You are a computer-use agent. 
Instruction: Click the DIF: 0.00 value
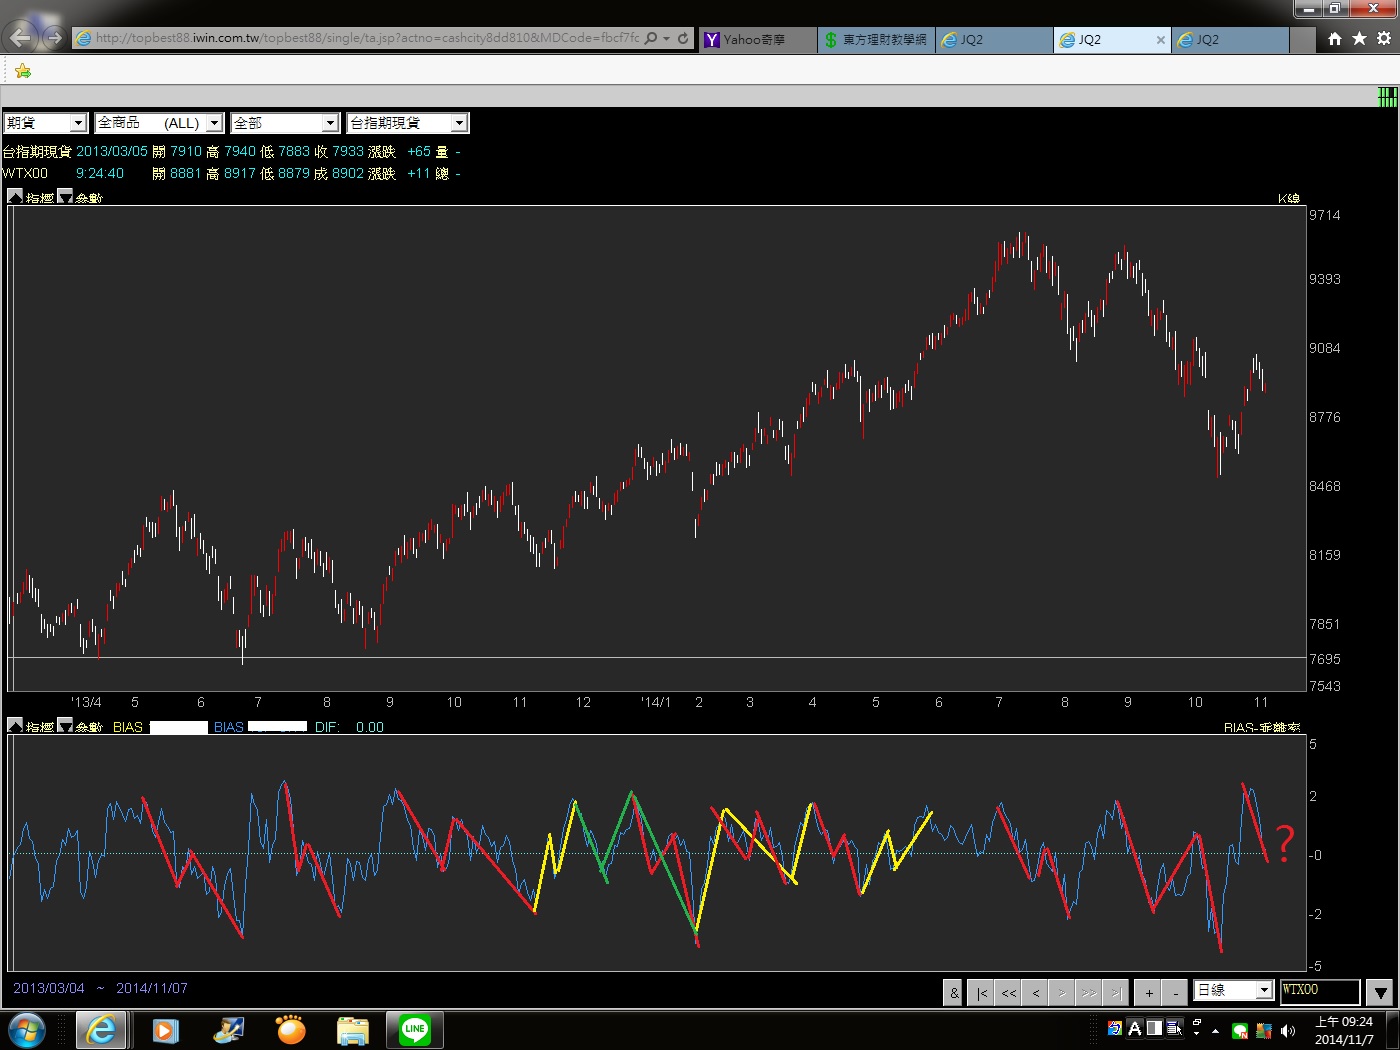[x=349, y=727]
